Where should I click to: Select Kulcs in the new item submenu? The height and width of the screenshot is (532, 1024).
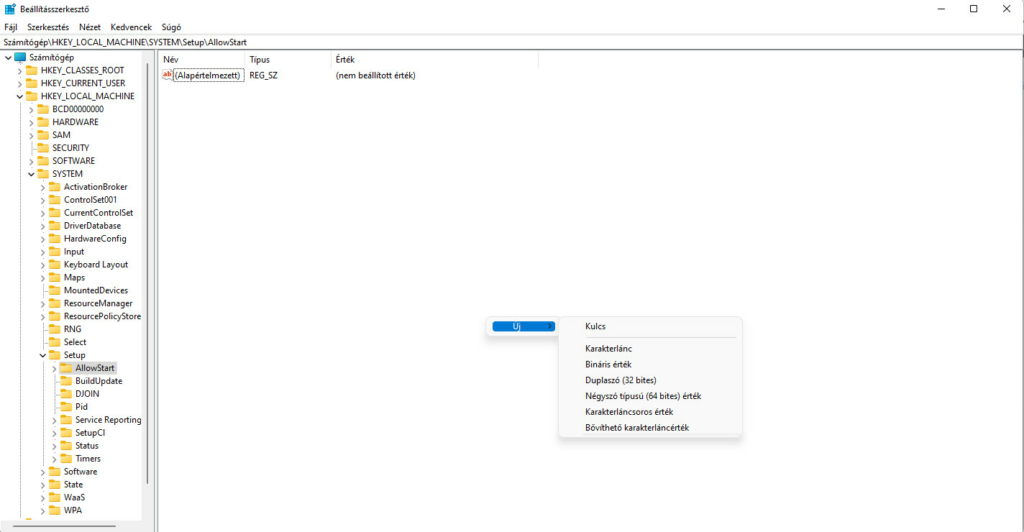pyautogui.click(x=595, y=326)
